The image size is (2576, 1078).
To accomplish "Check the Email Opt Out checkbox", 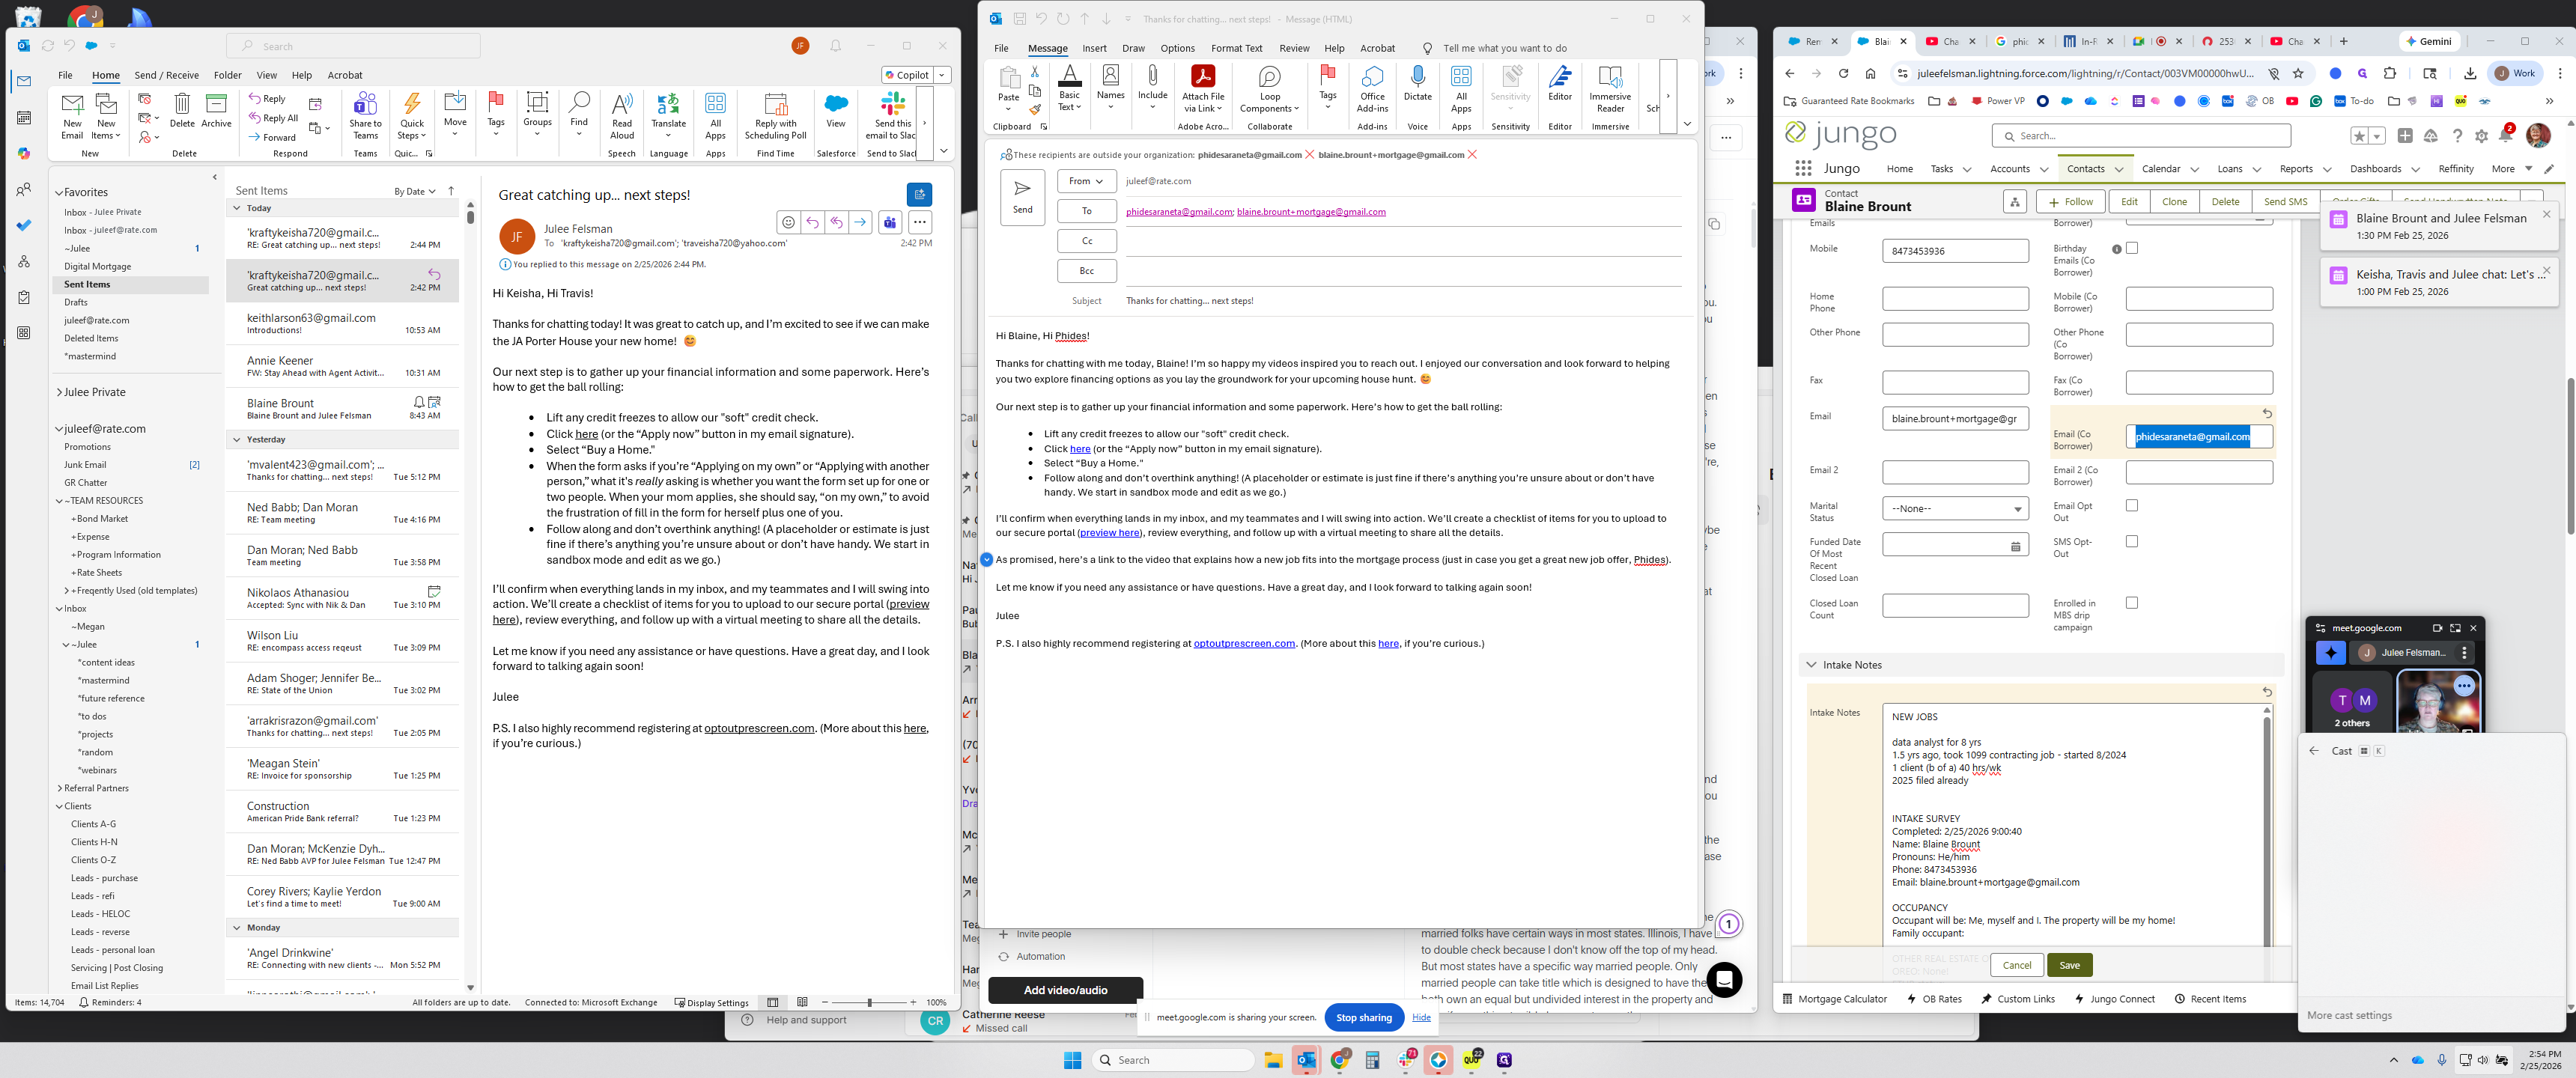I will [2131, 506].
